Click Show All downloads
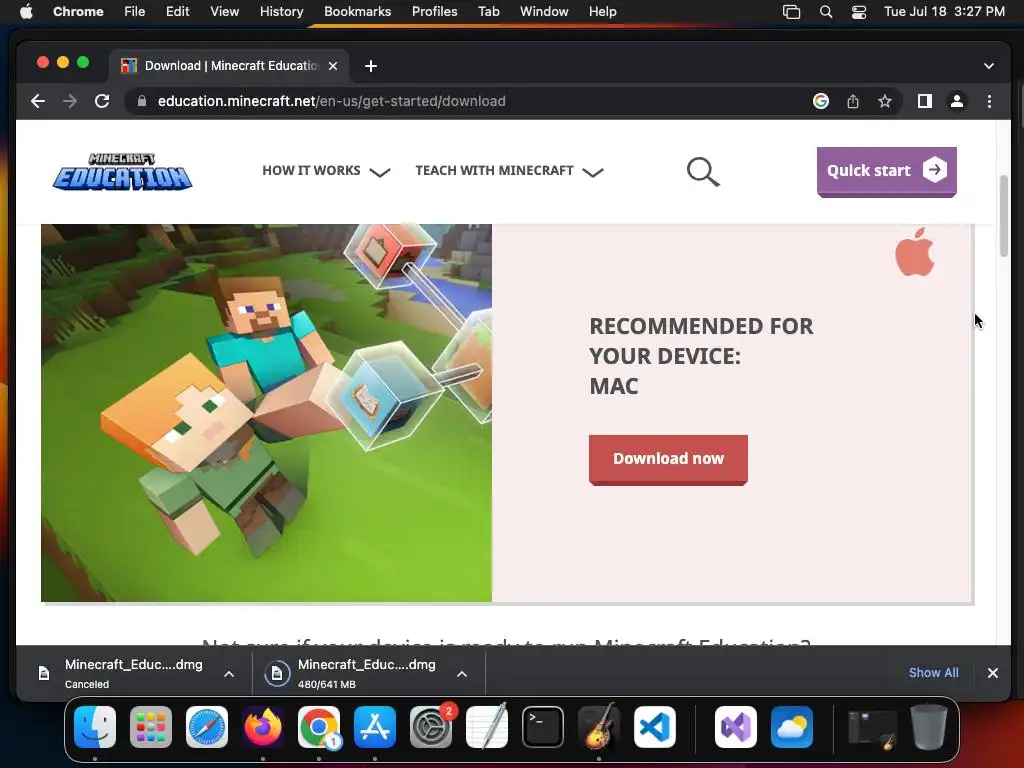Viewport: 1024px width, 768px height. coord(933,673)
